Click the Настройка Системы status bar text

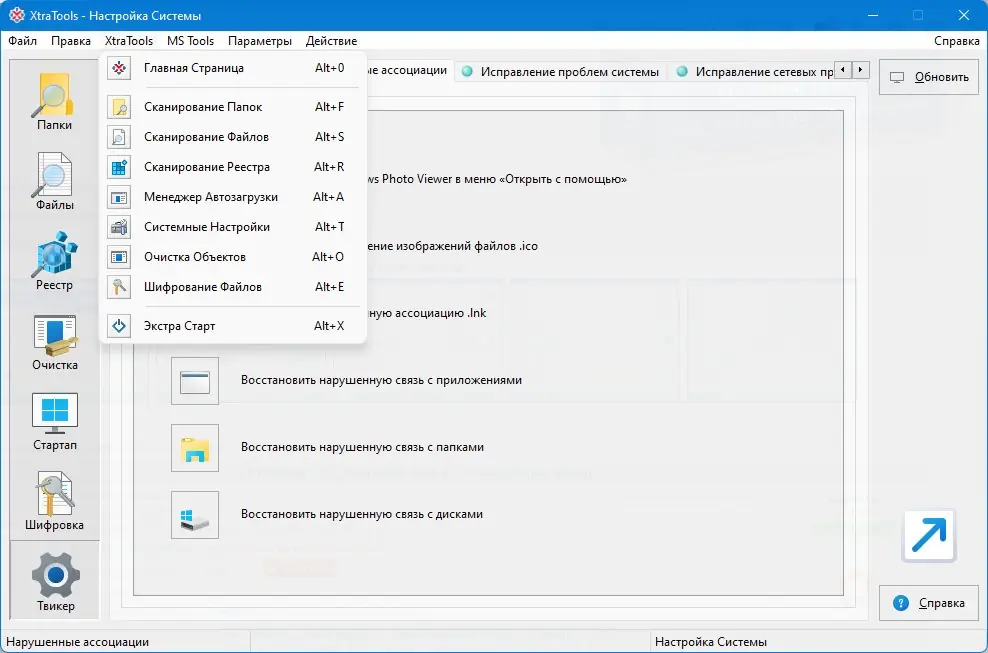pos(711,642)
